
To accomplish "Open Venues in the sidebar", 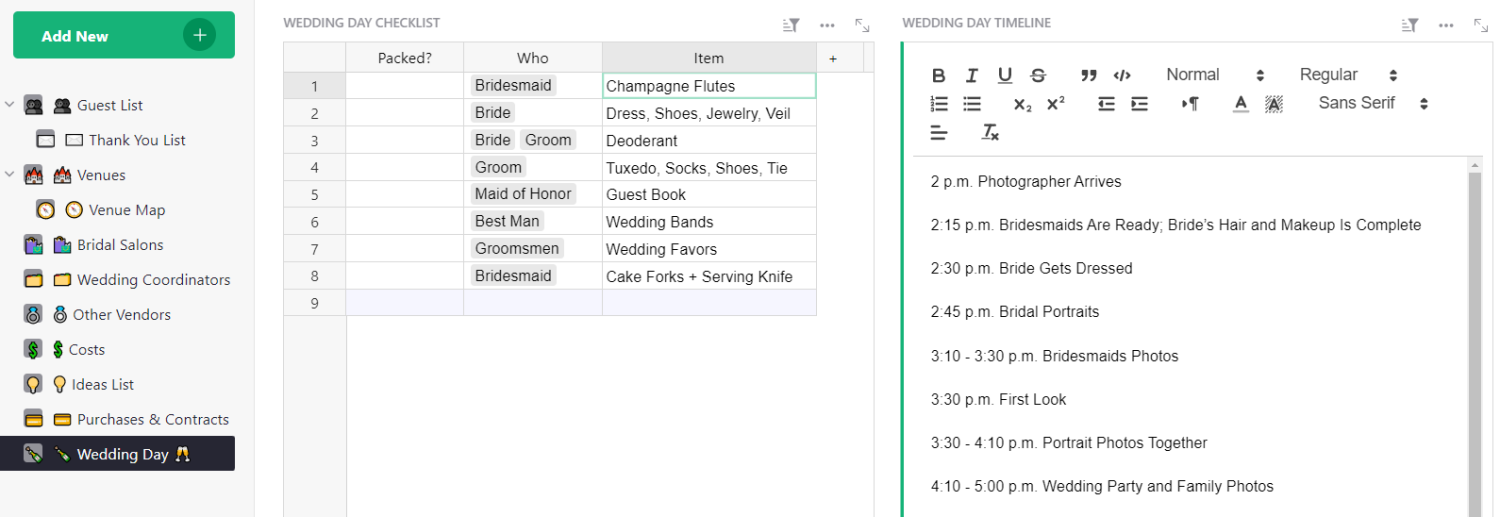I will tap(101, 175).
